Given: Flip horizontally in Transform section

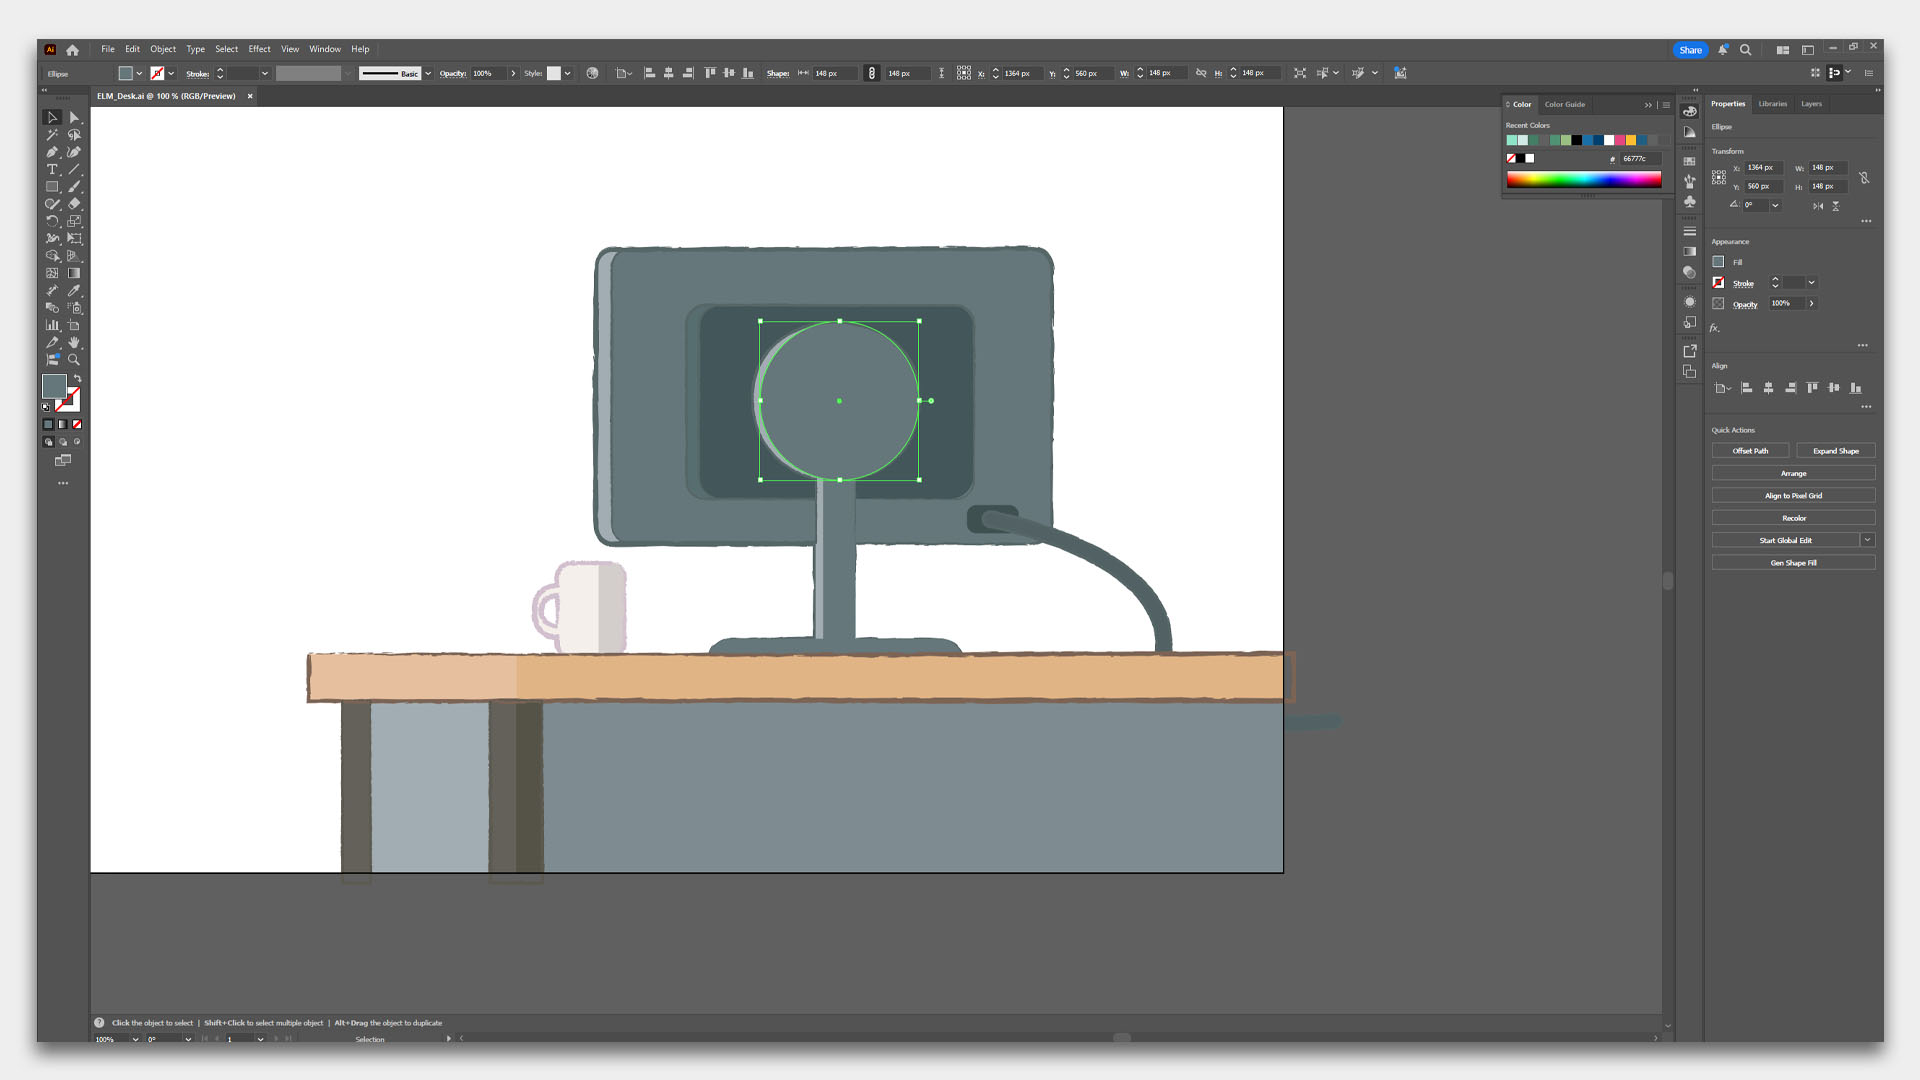Looking at the screenshot, I should (1818, 206).
